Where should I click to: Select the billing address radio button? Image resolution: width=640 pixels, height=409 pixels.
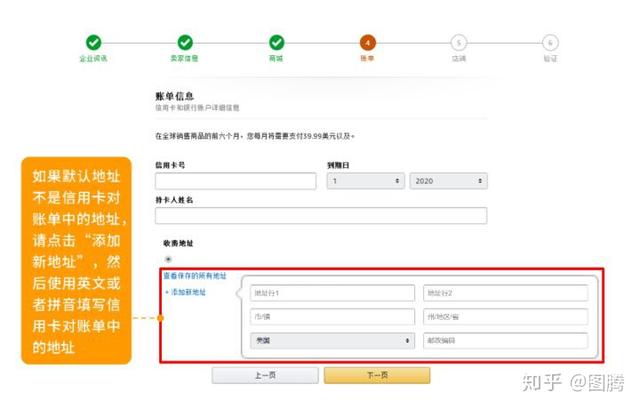point(168,259)
